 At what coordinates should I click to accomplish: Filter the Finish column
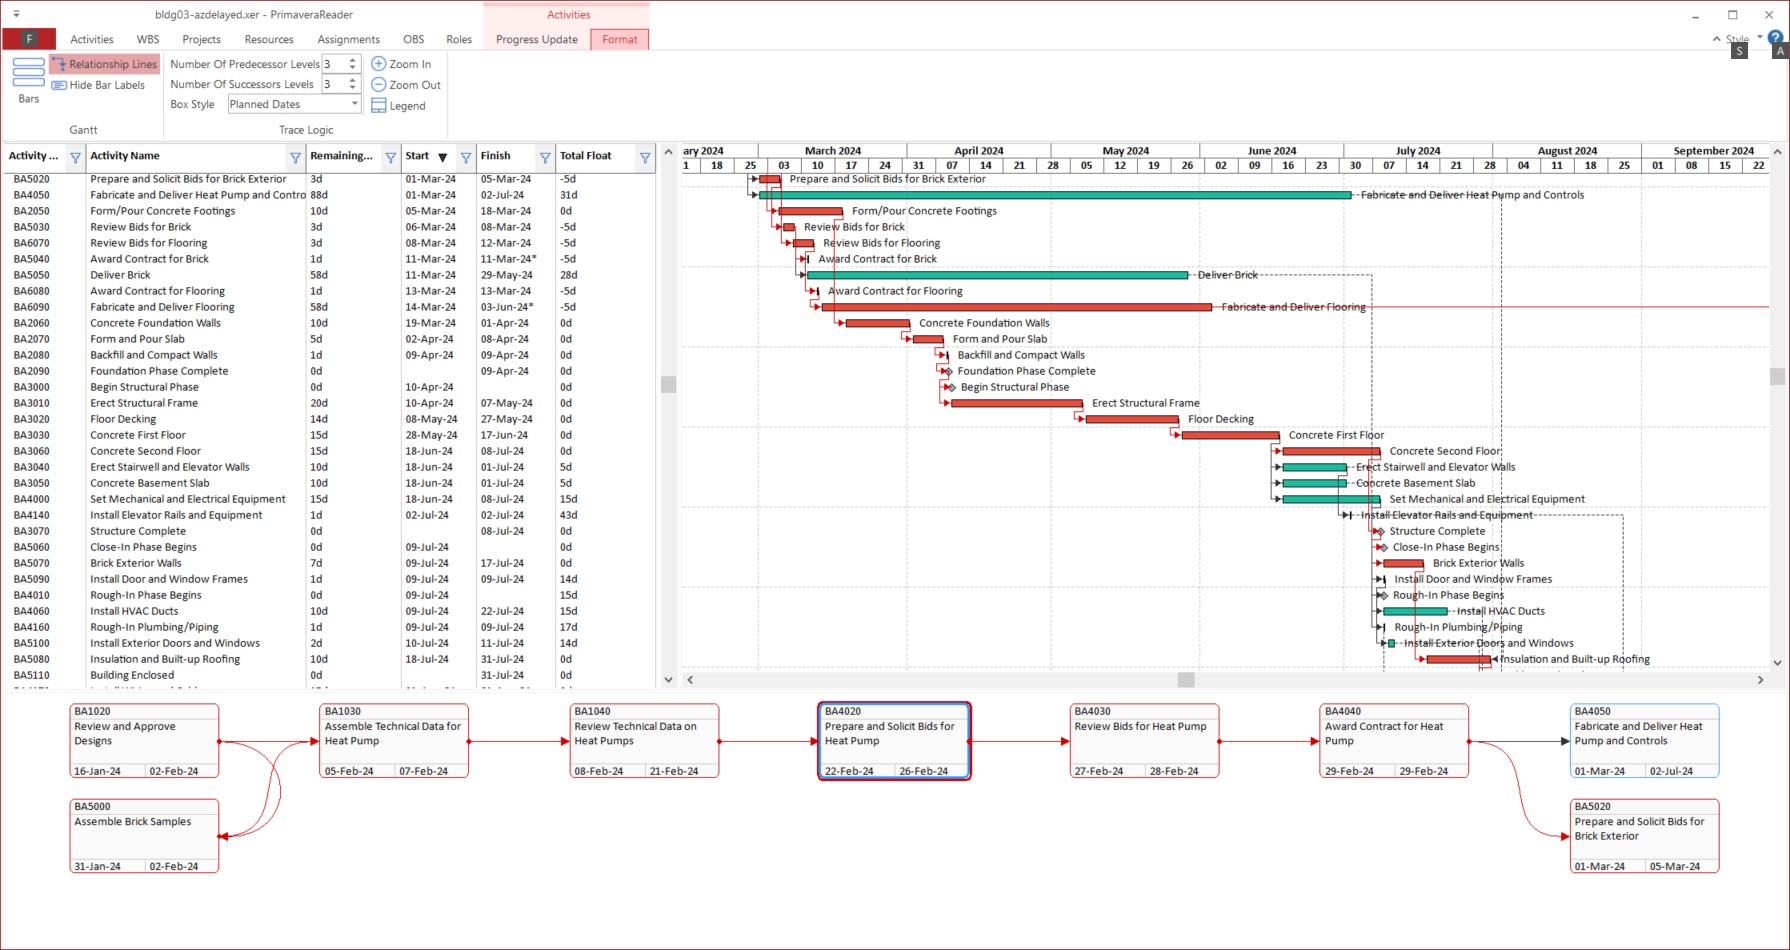[545, 157]
